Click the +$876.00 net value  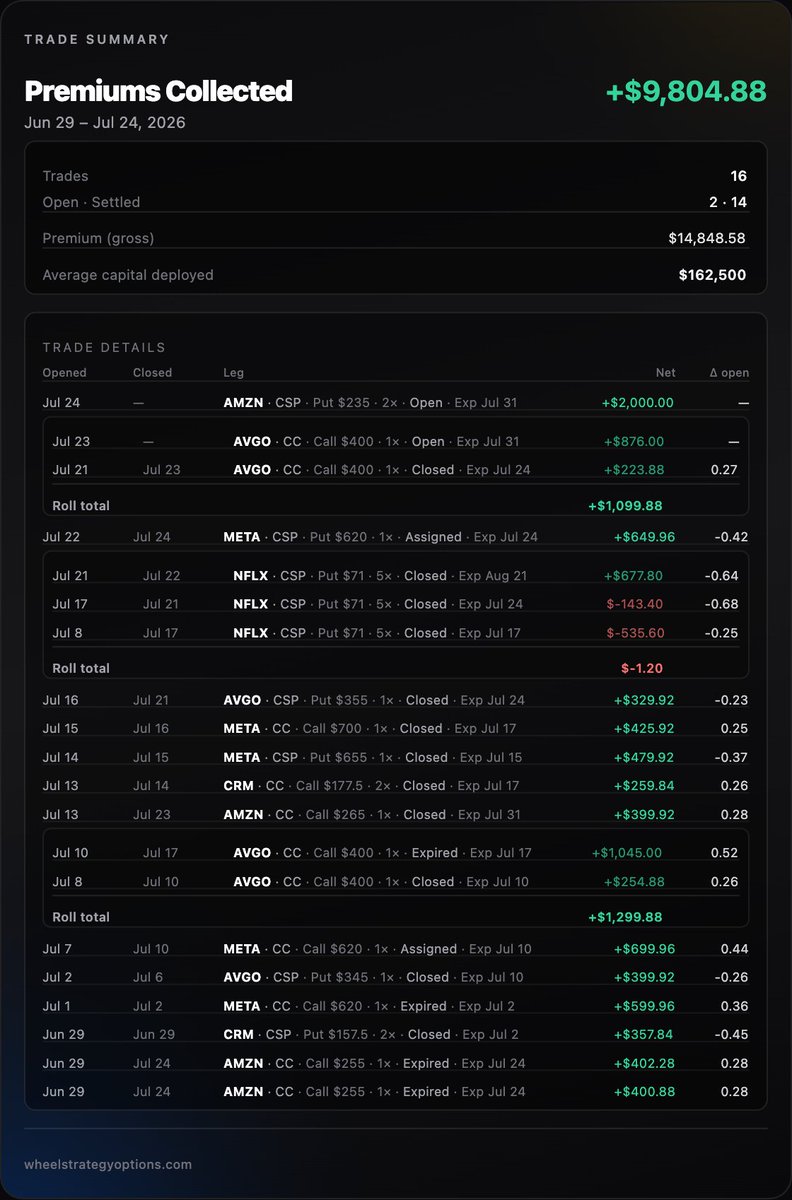point(634,441)
